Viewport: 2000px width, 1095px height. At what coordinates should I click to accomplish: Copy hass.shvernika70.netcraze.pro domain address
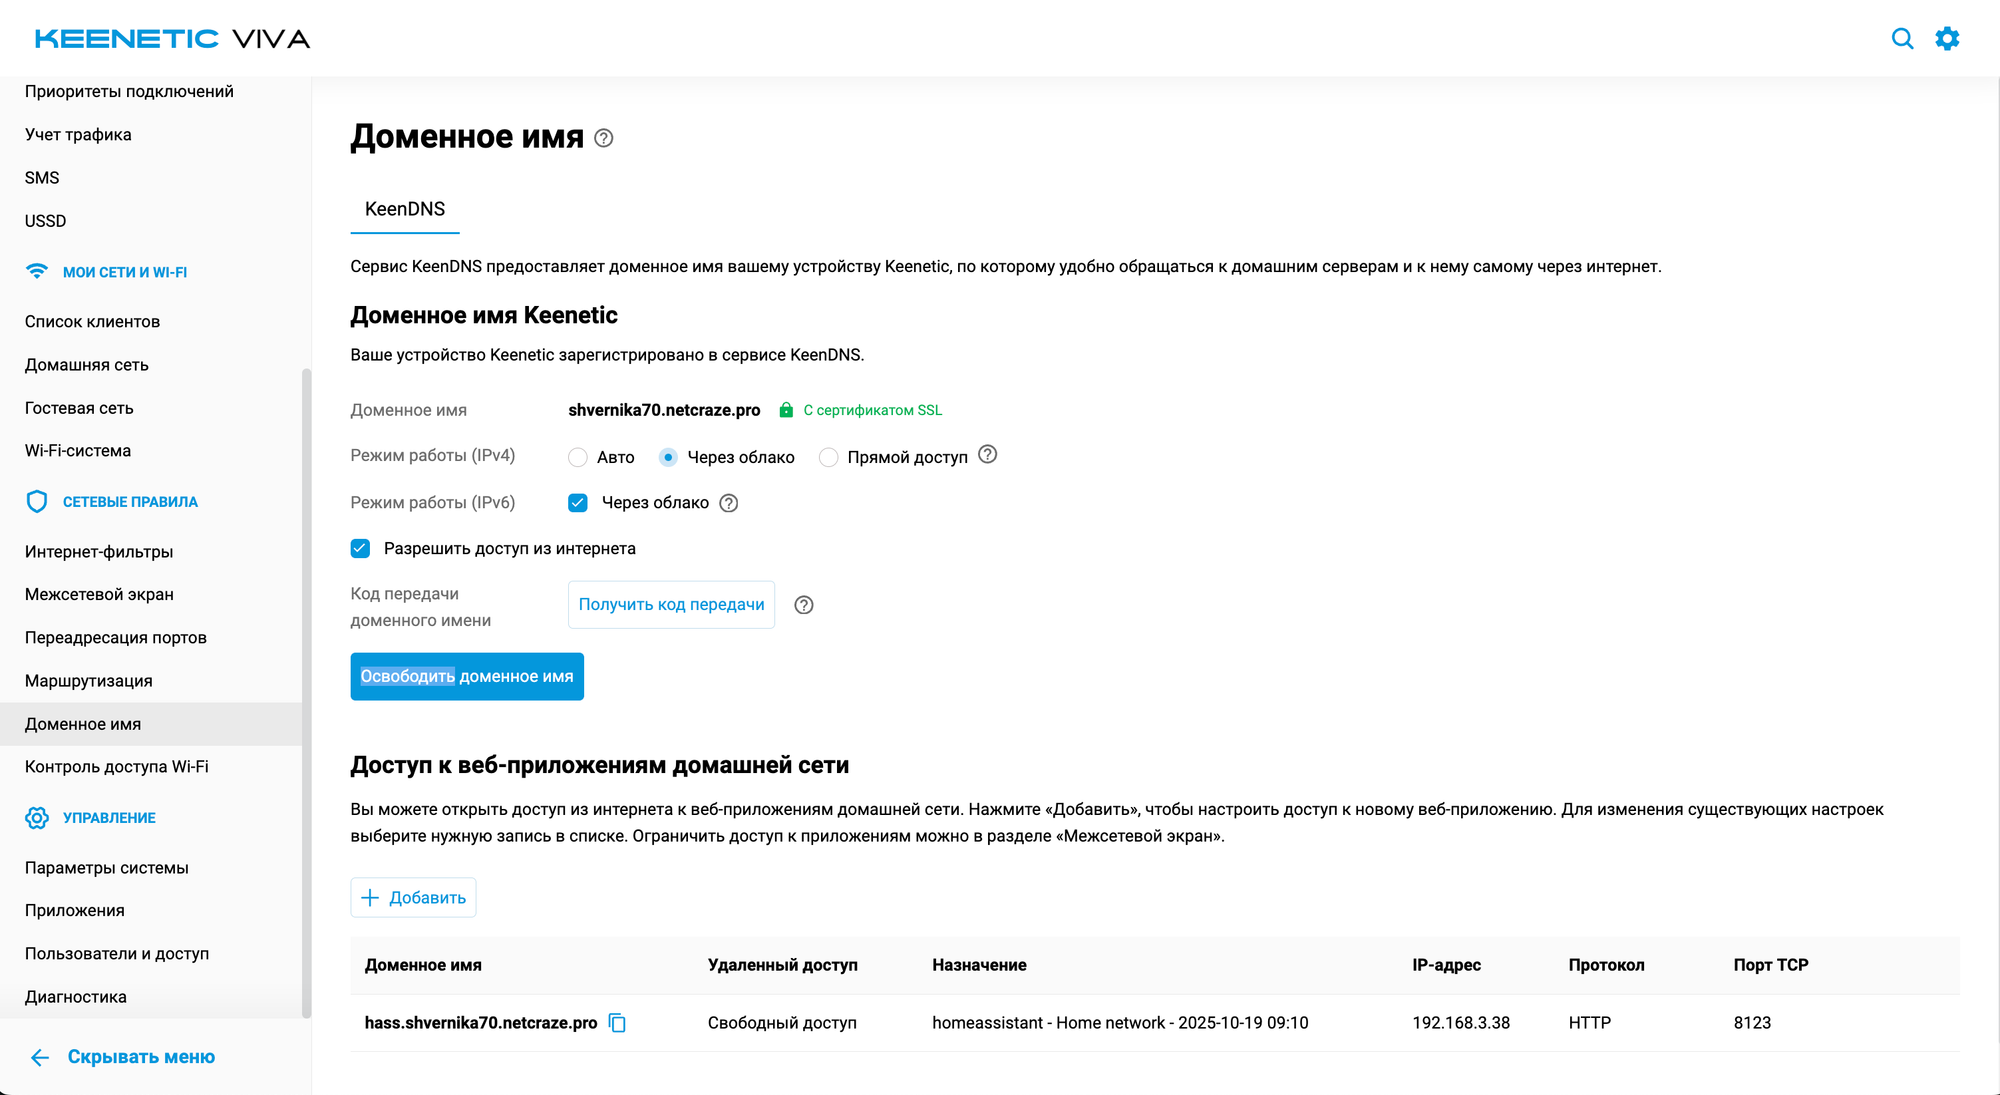click(618, 1023)
